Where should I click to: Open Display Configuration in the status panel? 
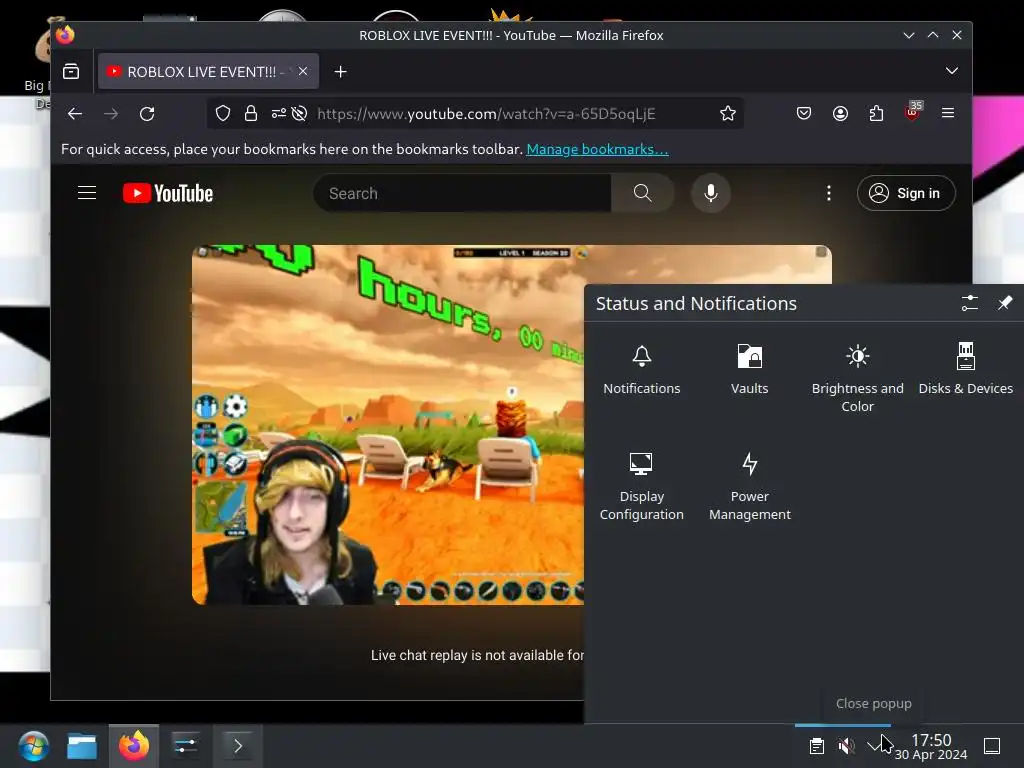(641, 487)
